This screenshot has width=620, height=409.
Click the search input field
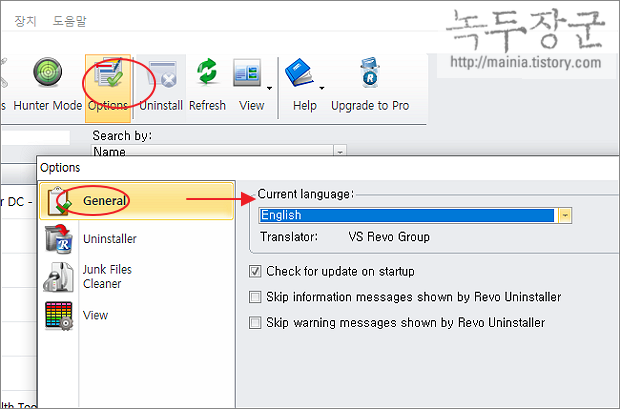(36, 137)
